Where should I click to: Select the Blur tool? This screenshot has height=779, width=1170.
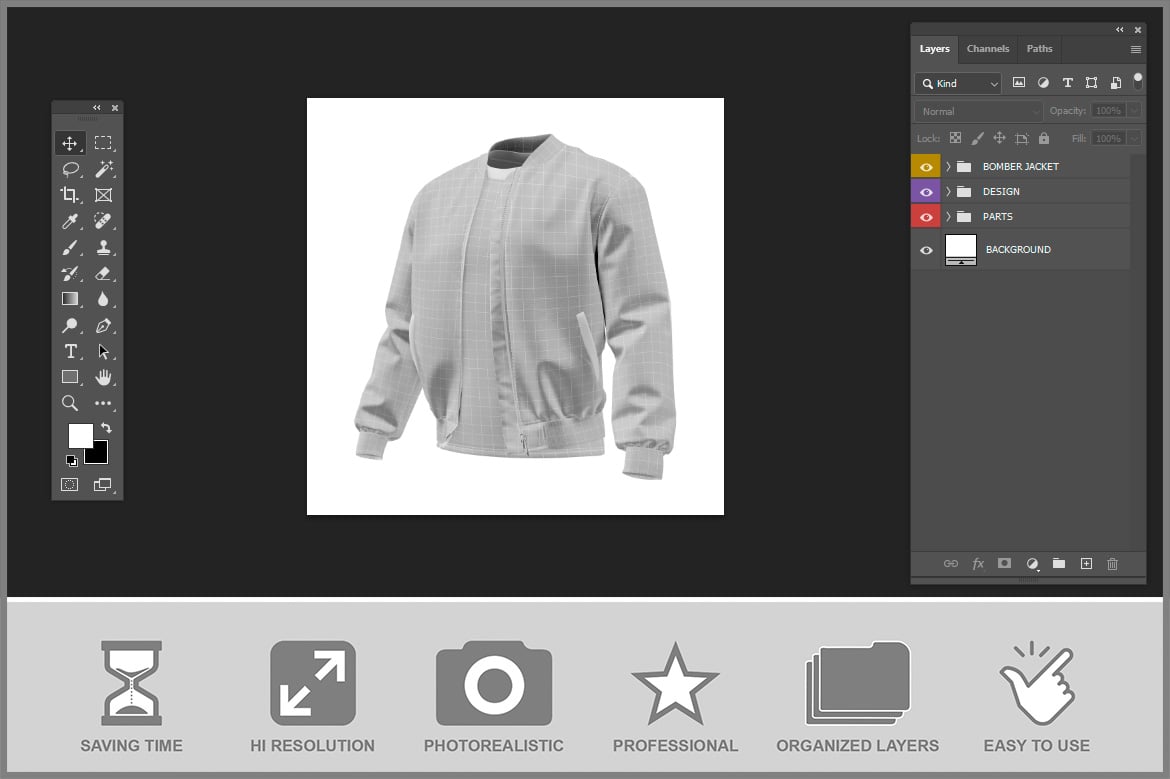point(103,299)
